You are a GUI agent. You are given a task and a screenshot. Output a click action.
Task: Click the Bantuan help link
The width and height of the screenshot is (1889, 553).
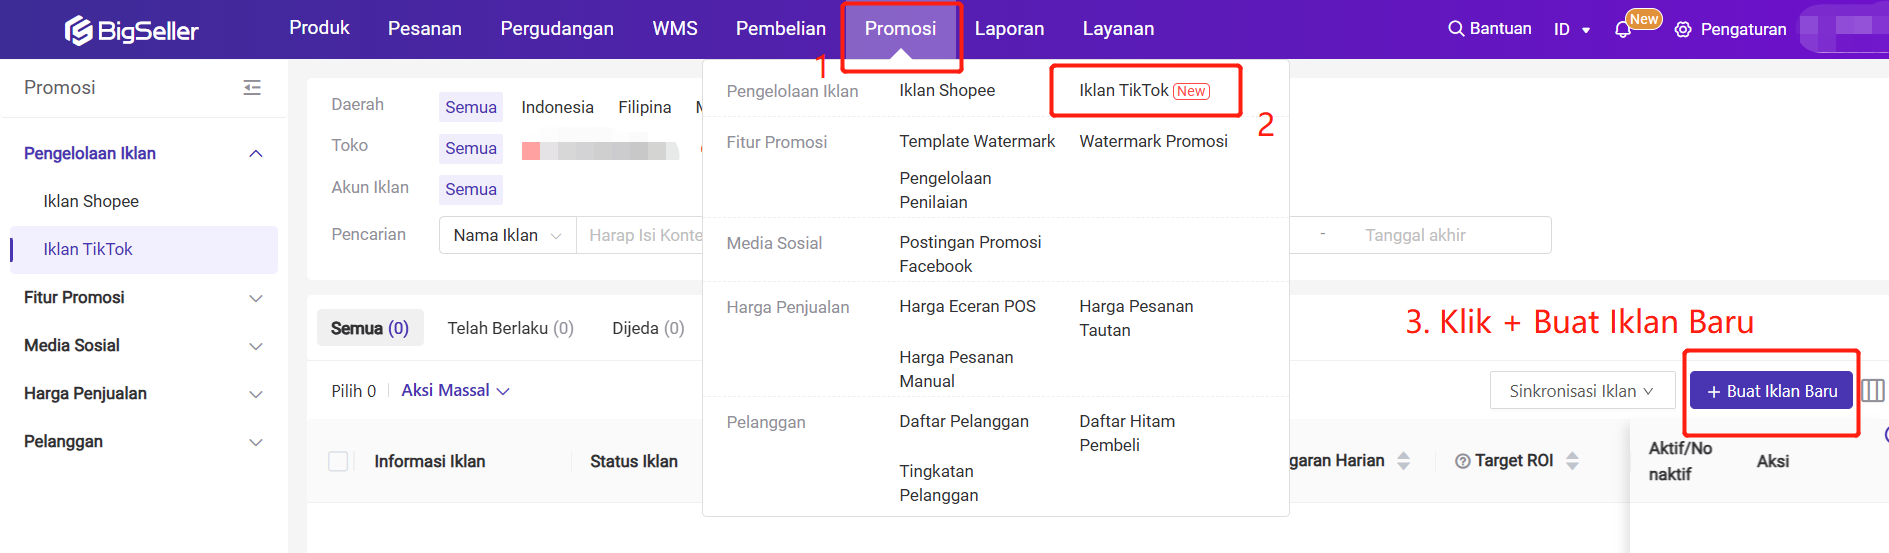click(1500, 29)
